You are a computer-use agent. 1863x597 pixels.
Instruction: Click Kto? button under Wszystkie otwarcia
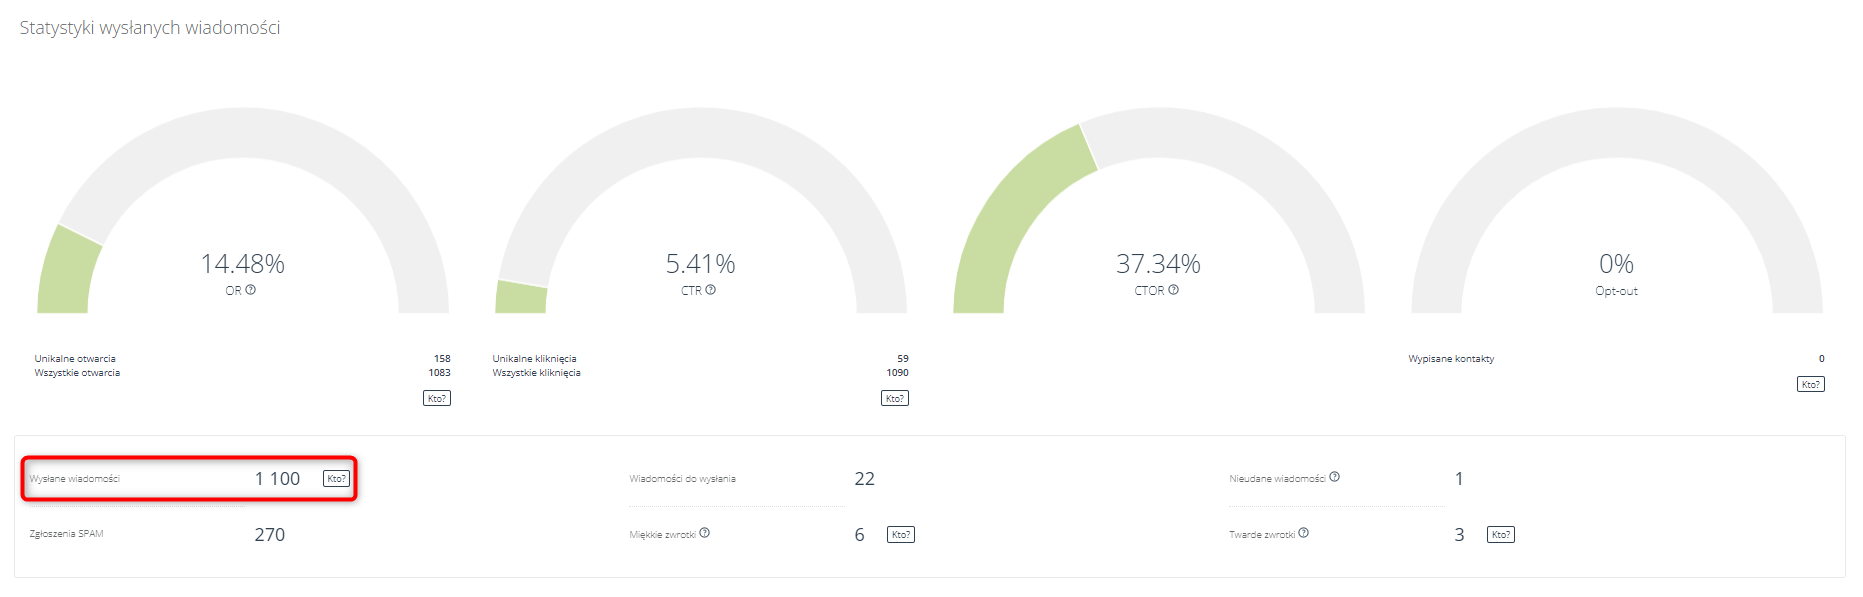click(437, 398)
